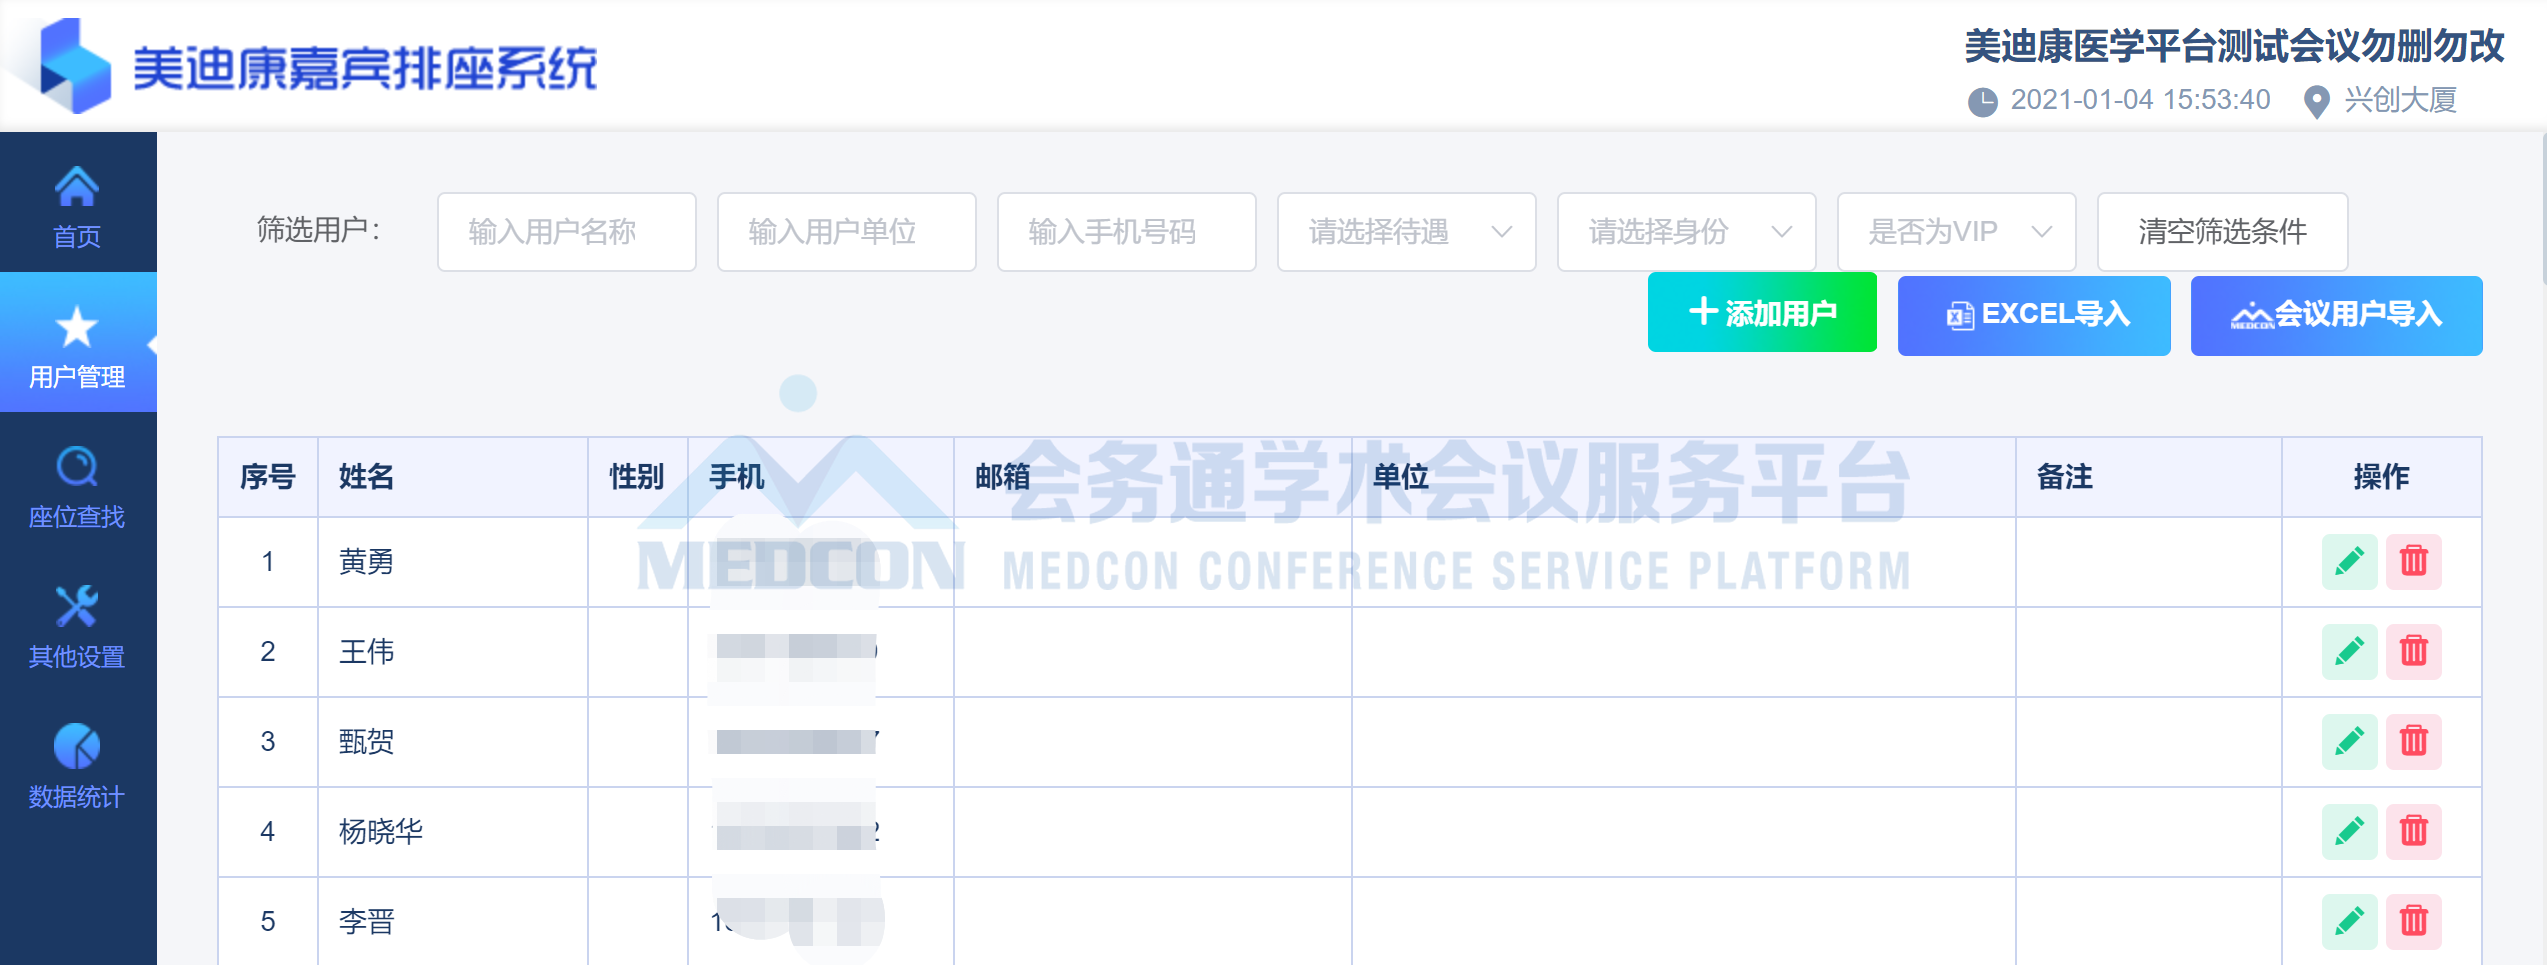Delete user 黄勇 with trash icon

coord(2413,561)
